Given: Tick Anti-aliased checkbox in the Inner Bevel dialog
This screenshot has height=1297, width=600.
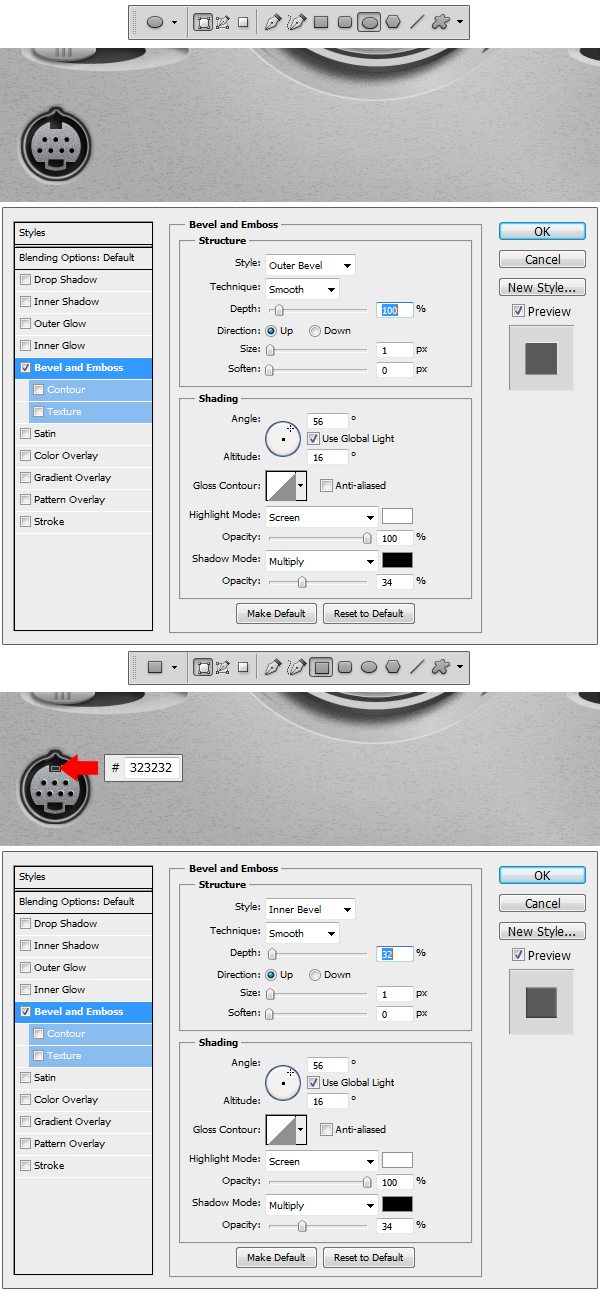Looking at the screenshot, I should click(x=326, y=1130).
